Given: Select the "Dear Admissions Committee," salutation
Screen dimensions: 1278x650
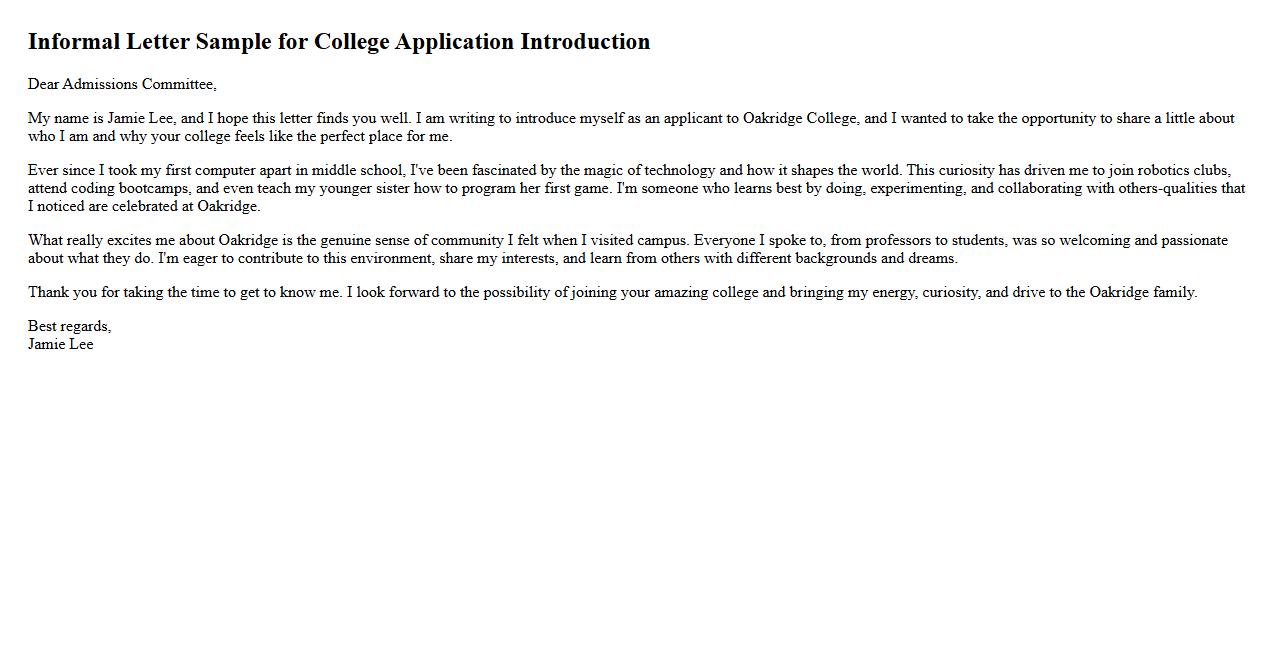Looking at the screenshot, I should coord(122,84).
